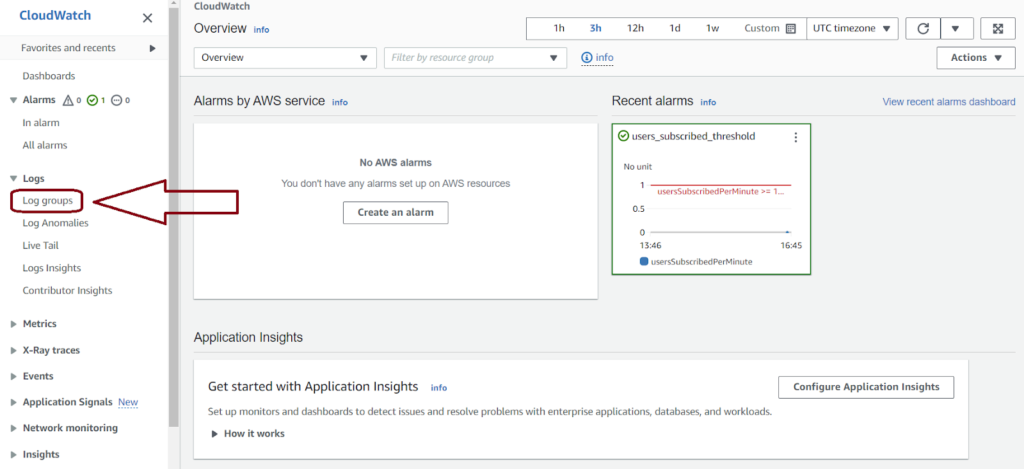The width and height of the screenshot is (1024, 469).
Task: Open Contributor Insights in the sidebar
Action: (67, 290)
